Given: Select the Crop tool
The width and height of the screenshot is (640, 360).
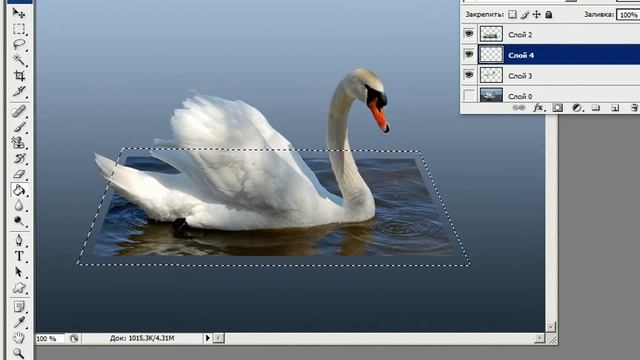Looking at the screenshot, I should [x=19, y=76].
